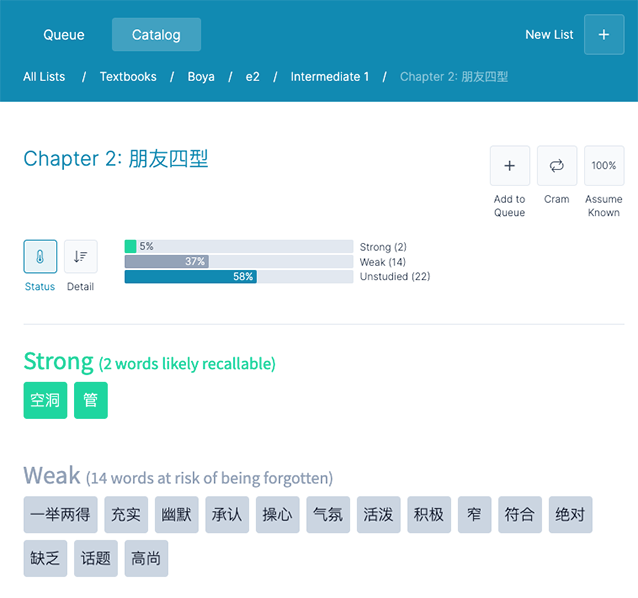Click the Chapter 2: 朋友四型 page heading
Viewport: 638px width, 598px height.
[116, 159]
